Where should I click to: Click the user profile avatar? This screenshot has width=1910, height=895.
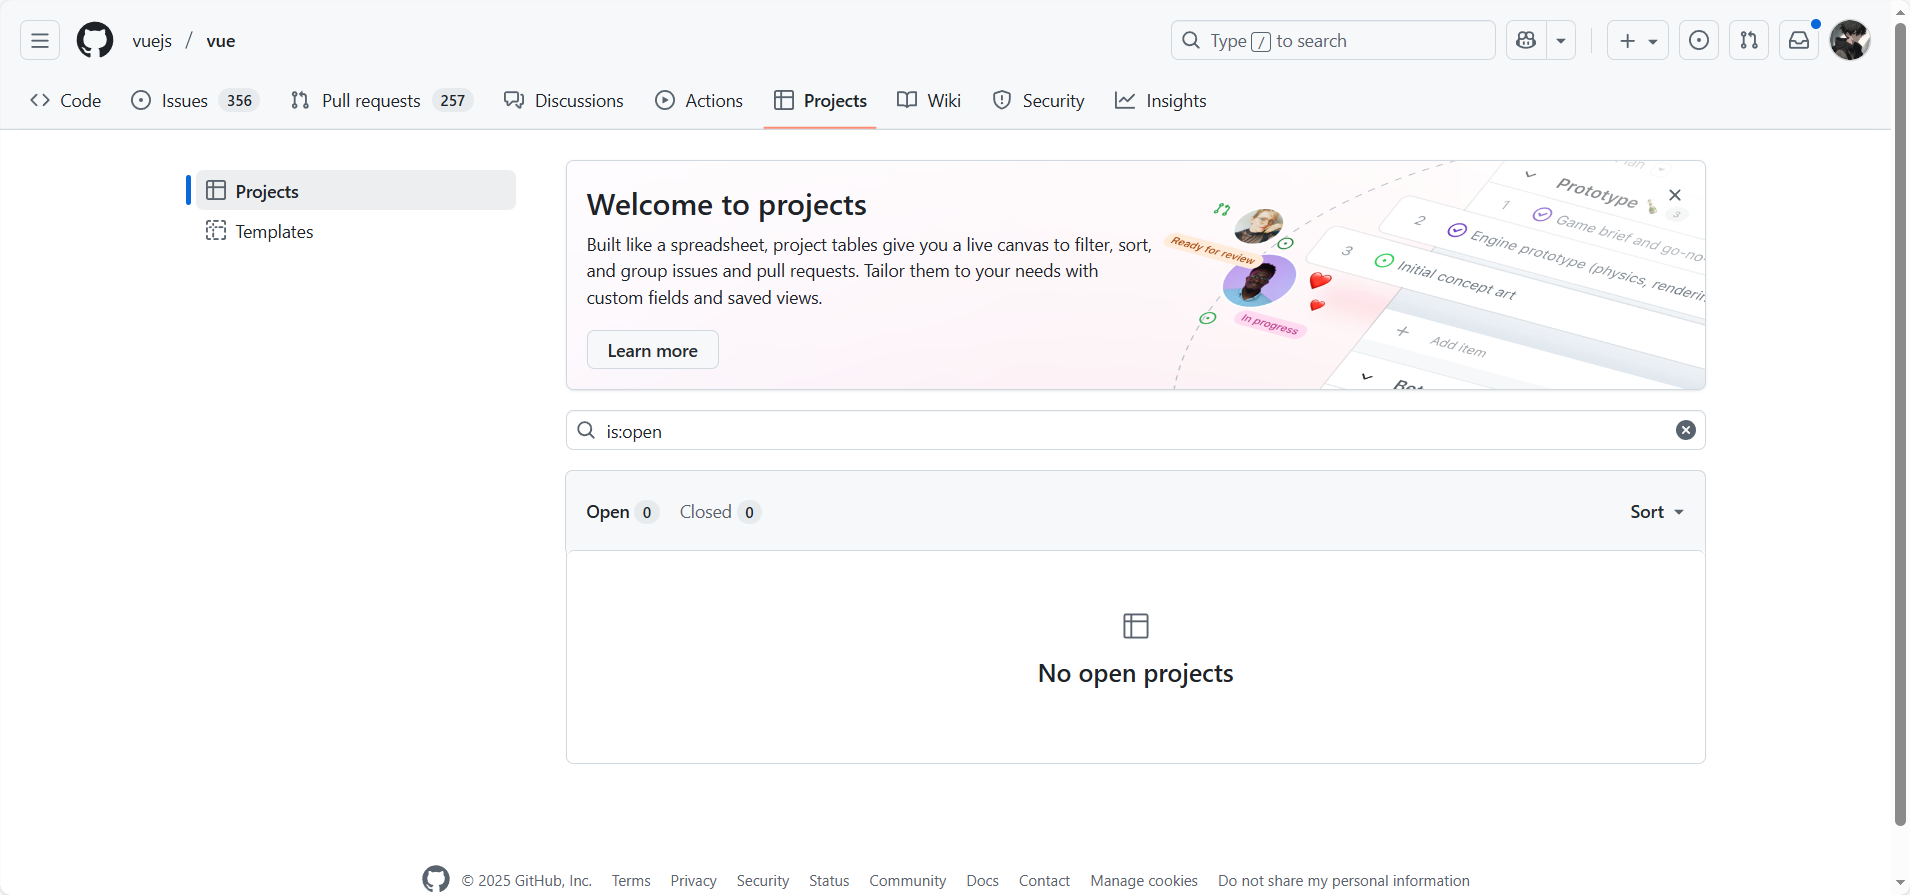1849,41
